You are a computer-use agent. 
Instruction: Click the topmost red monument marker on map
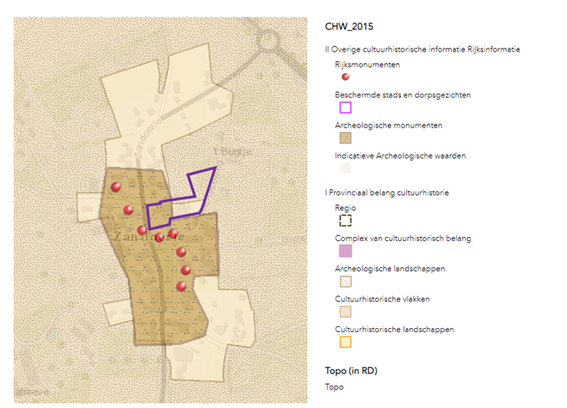pos(116,187)
